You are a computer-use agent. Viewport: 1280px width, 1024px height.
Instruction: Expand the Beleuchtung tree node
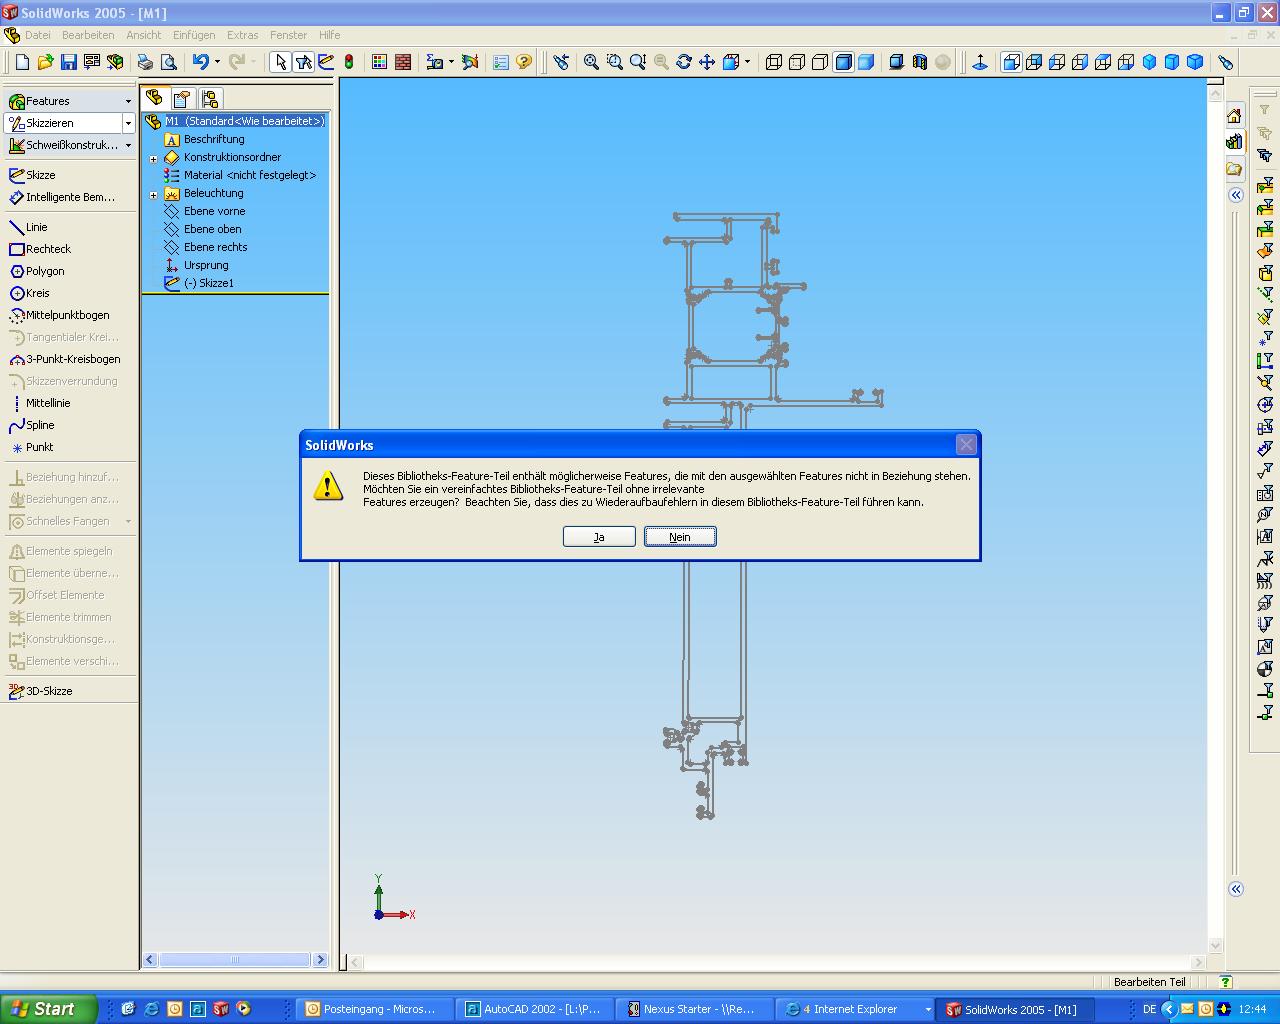tap(154, 194)
